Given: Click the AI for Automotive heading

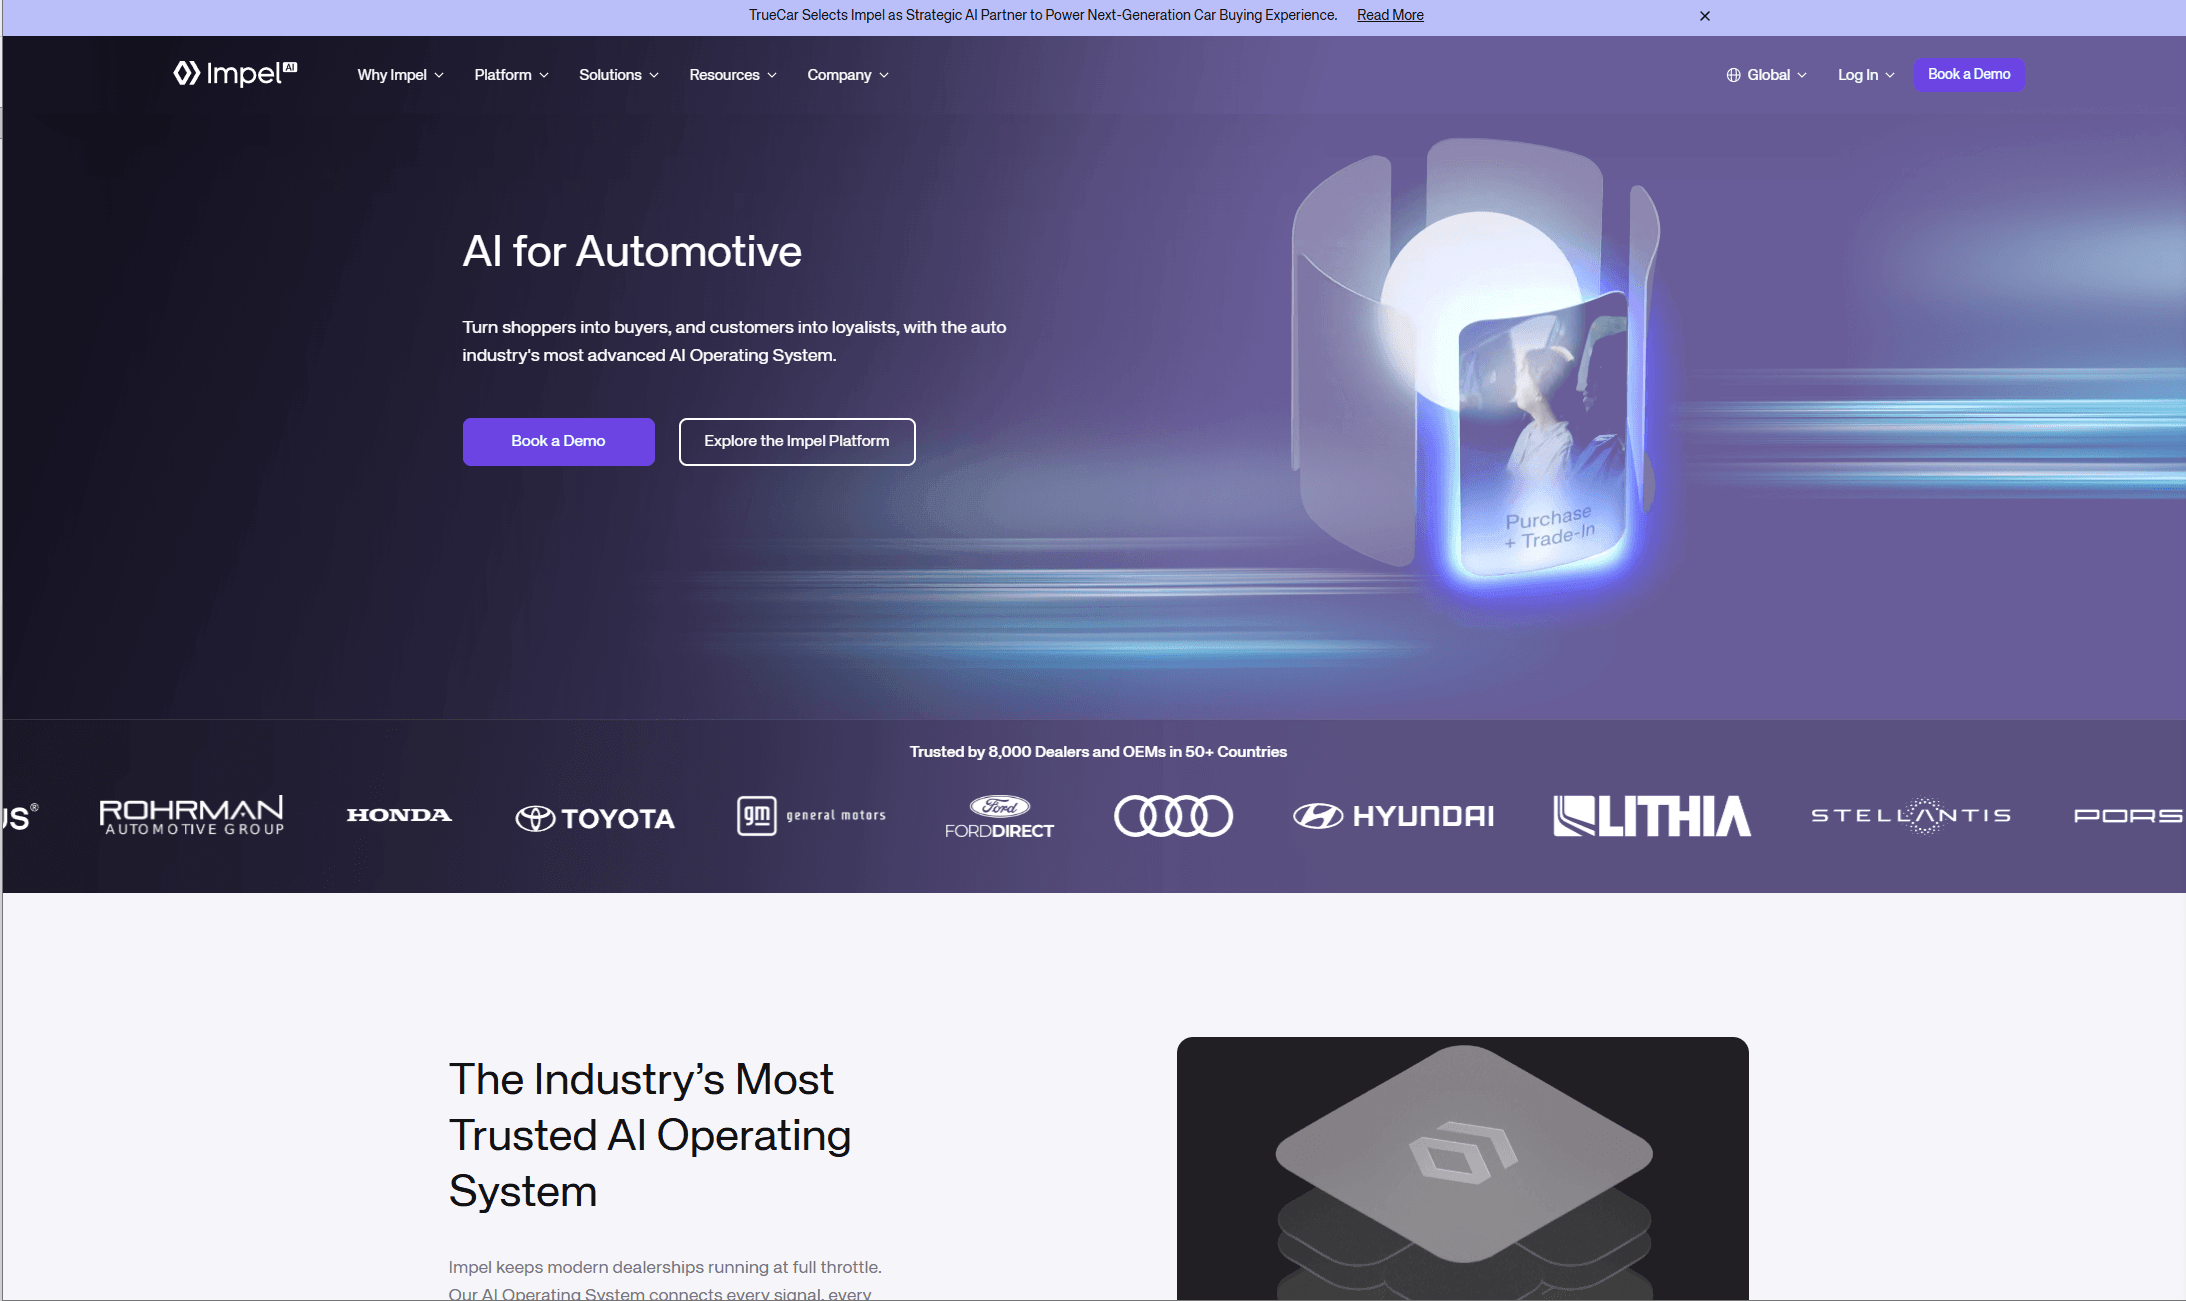Looking at the screenshot, I should (x=632, y=251).
